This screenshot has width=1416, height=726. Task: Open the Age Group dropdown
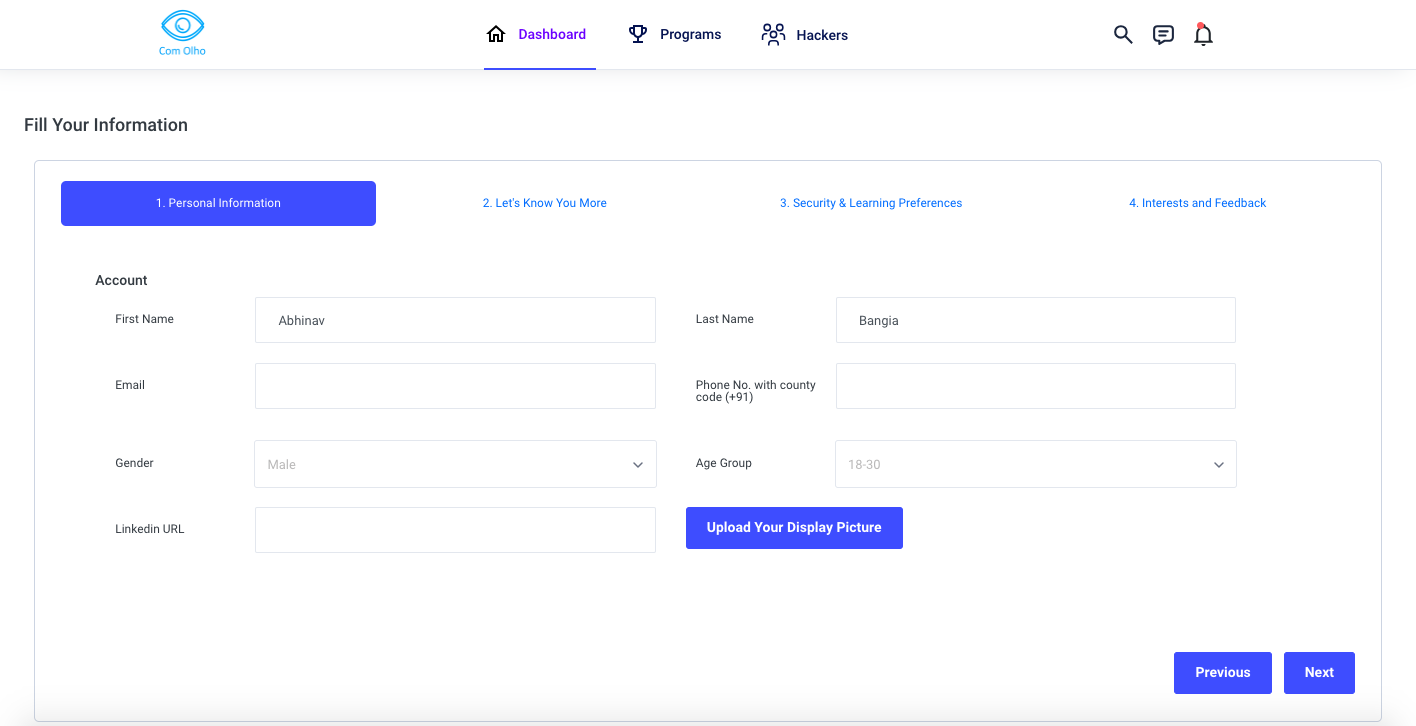pyautogui.click(x=1036, y=464)
